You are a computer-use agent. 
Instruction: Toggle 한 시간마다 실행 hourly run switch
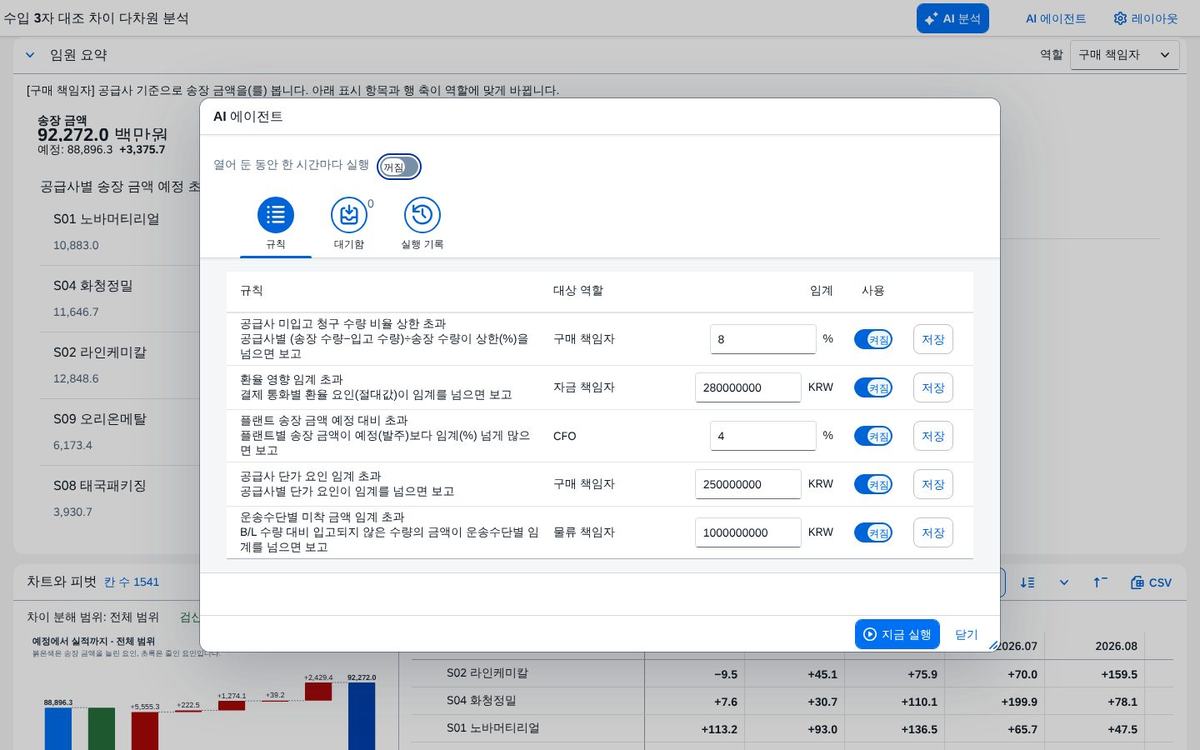(399, 166)
